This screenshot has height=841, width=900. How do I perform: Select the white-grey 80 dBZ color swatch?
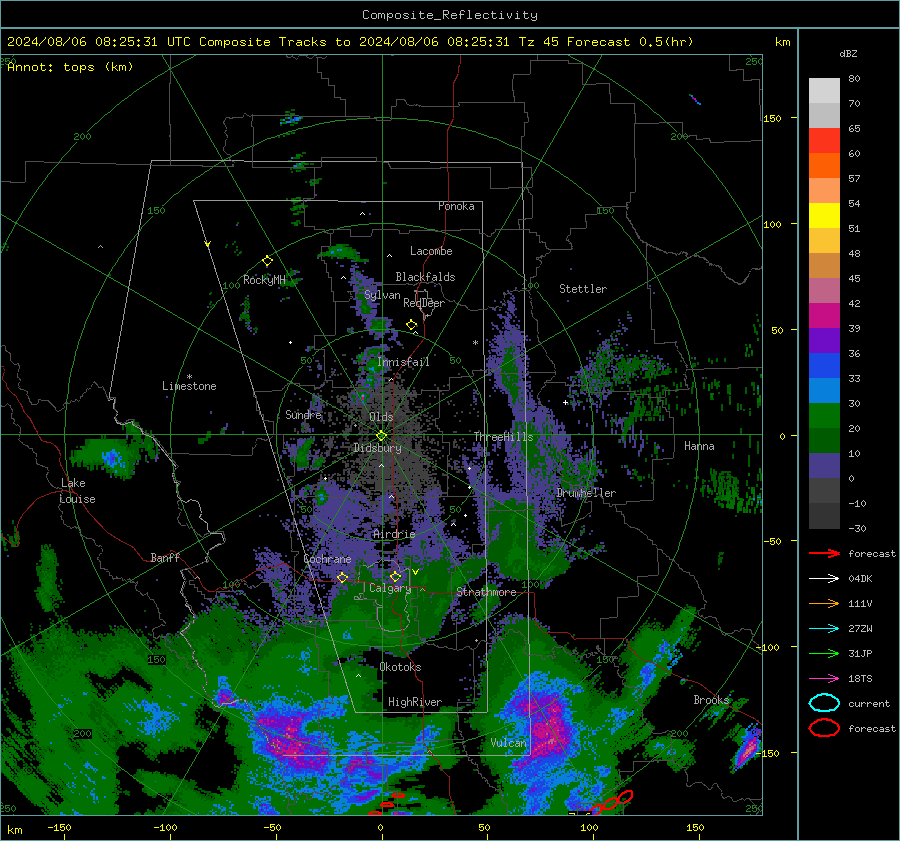(824, 90)
